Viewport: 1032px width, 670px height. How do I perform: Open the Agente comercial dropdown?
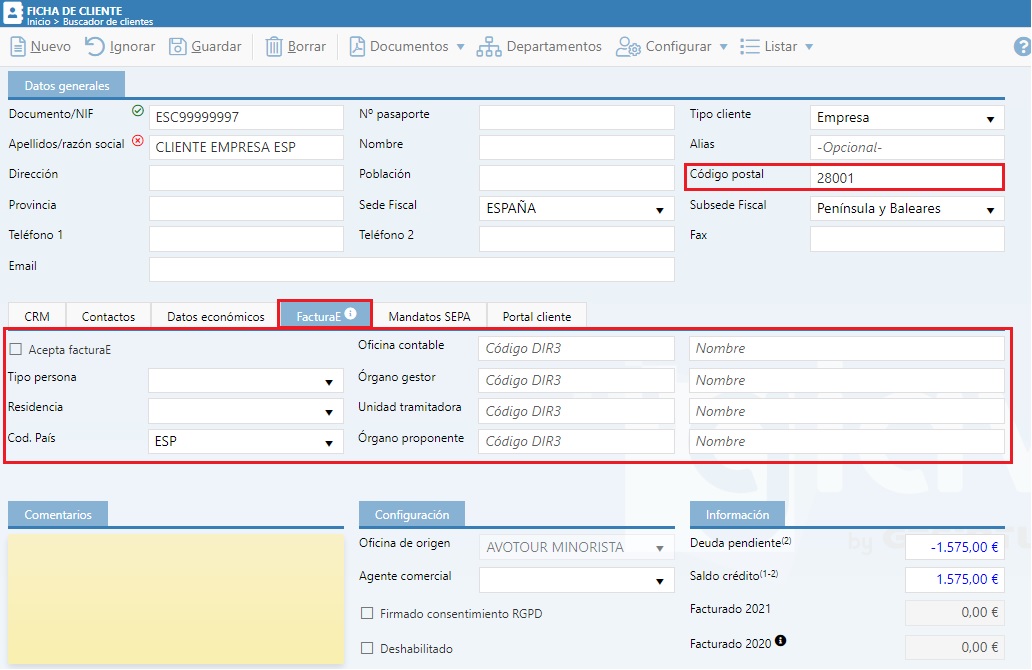(576, 580)
